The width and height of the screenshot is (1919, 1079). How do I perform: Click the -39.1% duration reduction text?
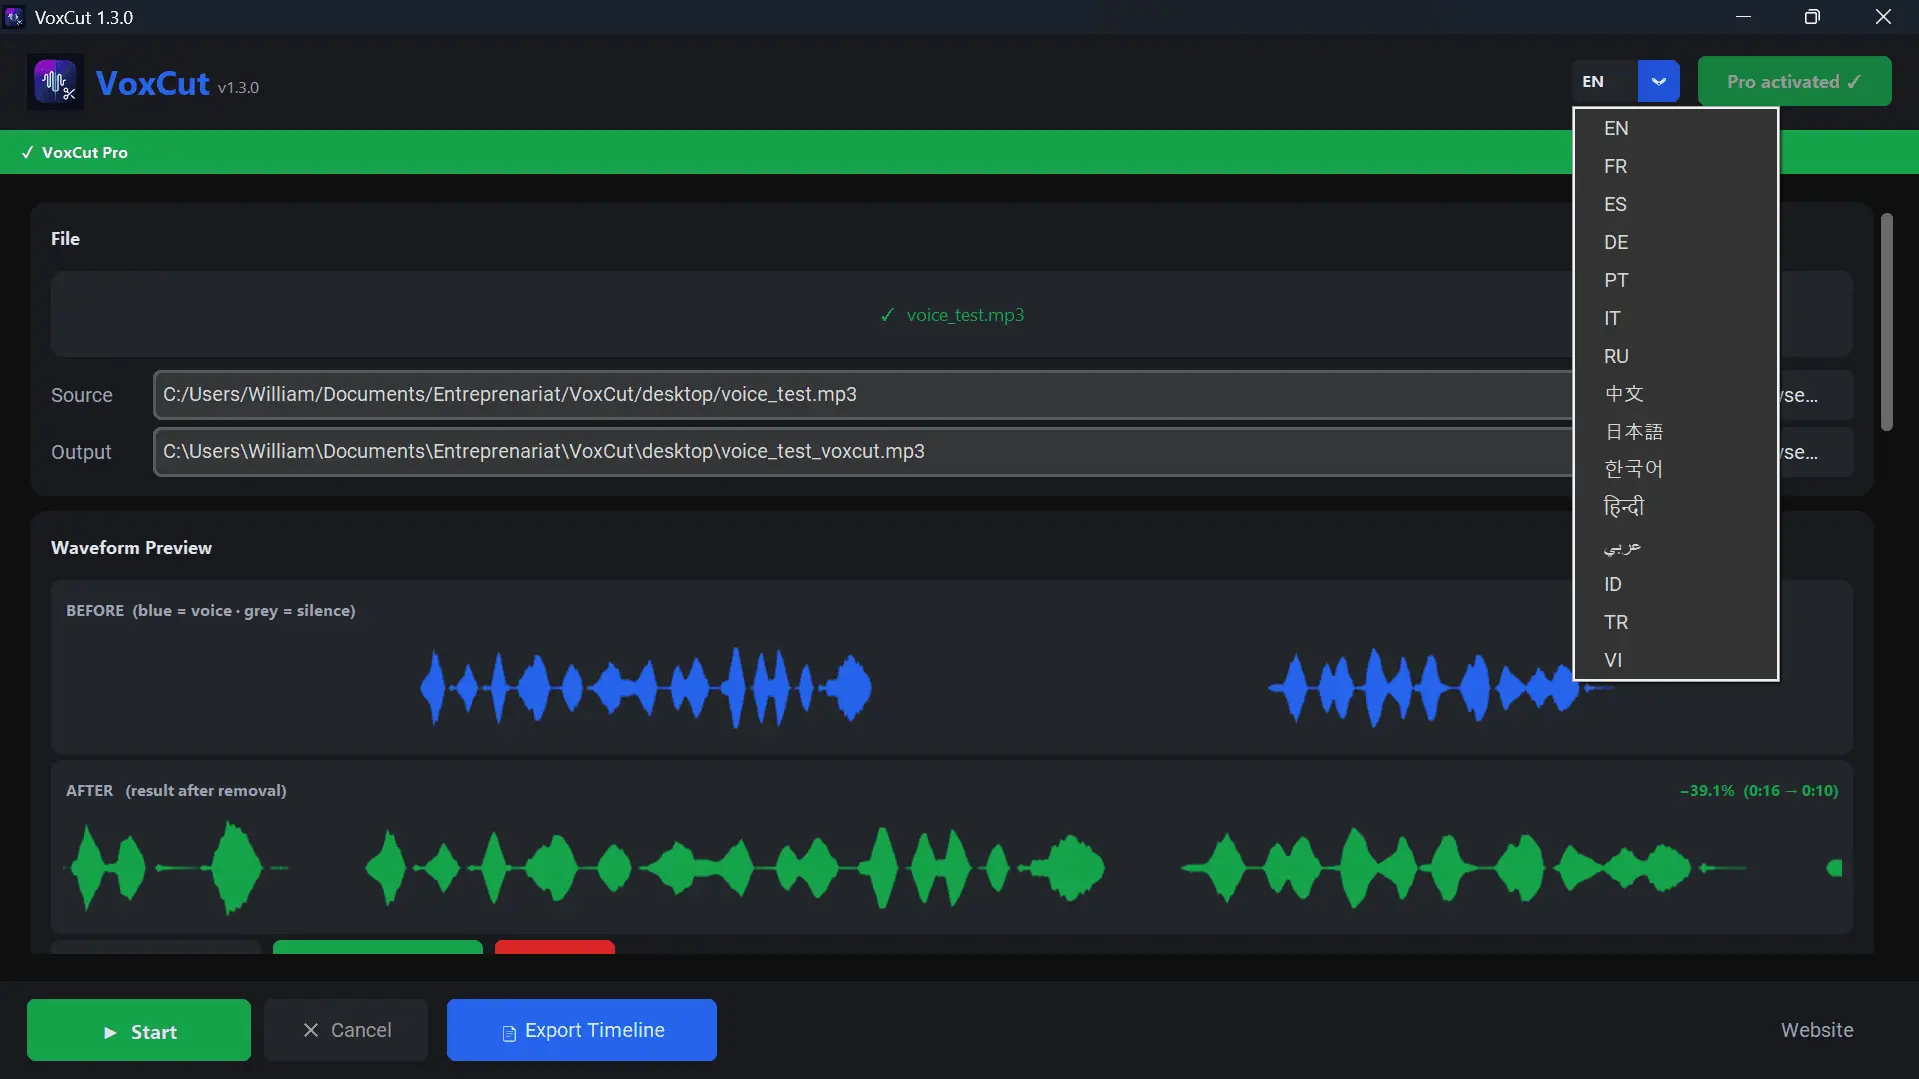click(1759, 791)
